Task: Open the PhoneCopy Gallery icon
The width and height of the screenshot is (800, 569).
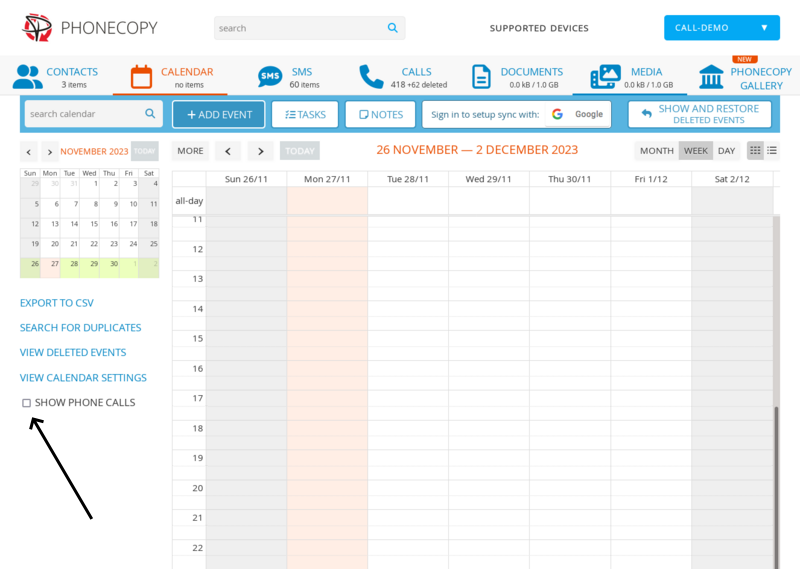Action: tap(712, 77)
